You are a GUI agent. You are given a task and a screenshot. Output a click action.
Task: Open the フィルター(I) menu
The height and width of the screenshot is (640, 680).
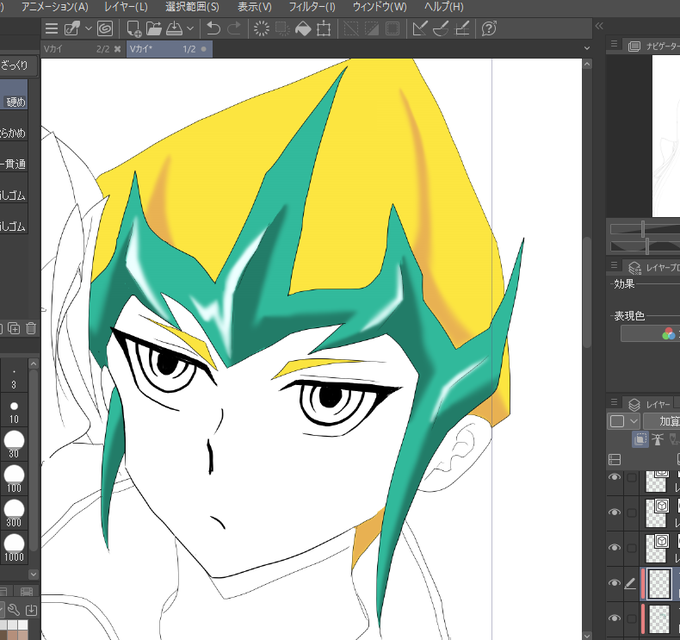point(312,7)
